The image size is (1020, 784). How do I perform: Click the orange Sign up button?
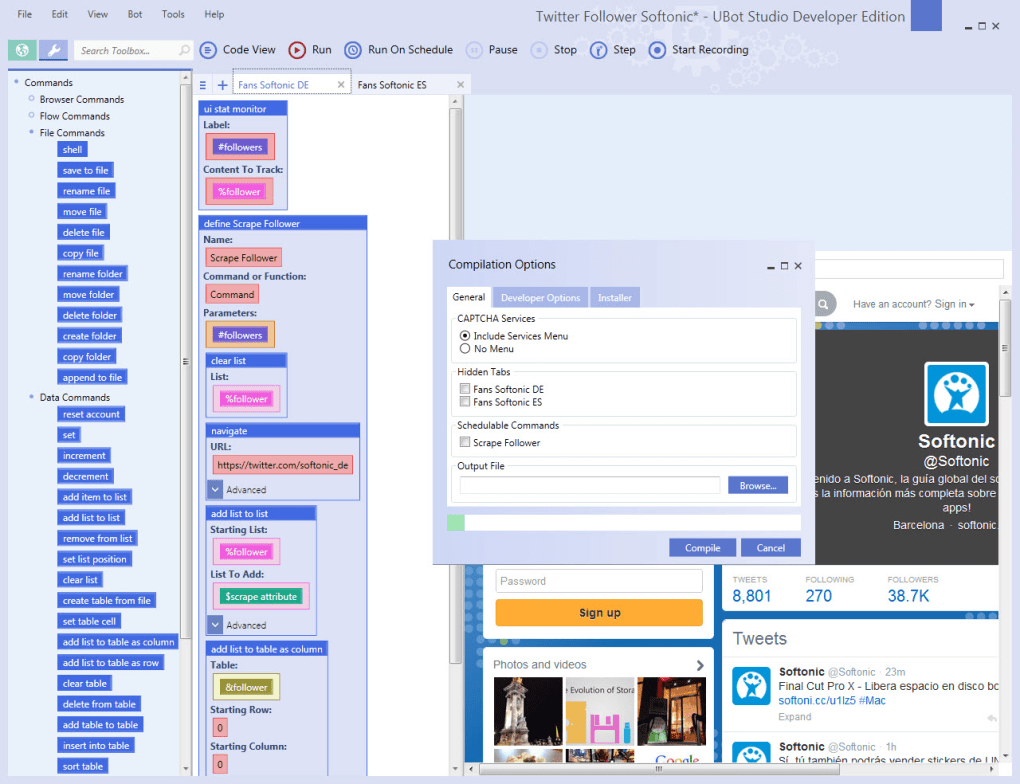(x=599, y=612)
